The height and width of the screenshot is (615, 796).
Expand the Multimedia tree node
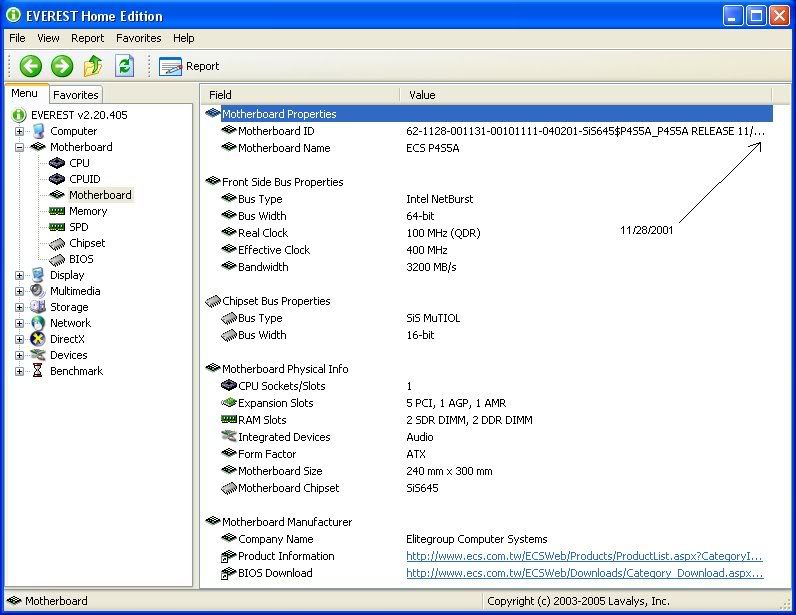coord(19,291)
